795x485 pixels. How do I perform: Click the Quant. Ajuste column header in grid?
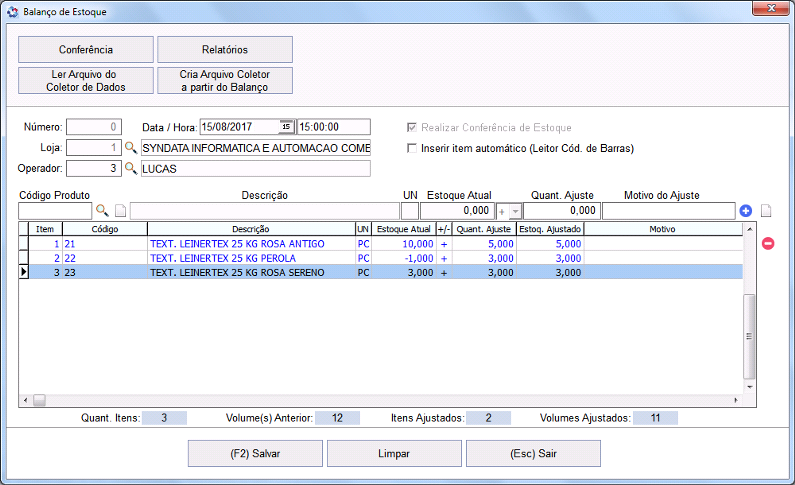point(484,229)
